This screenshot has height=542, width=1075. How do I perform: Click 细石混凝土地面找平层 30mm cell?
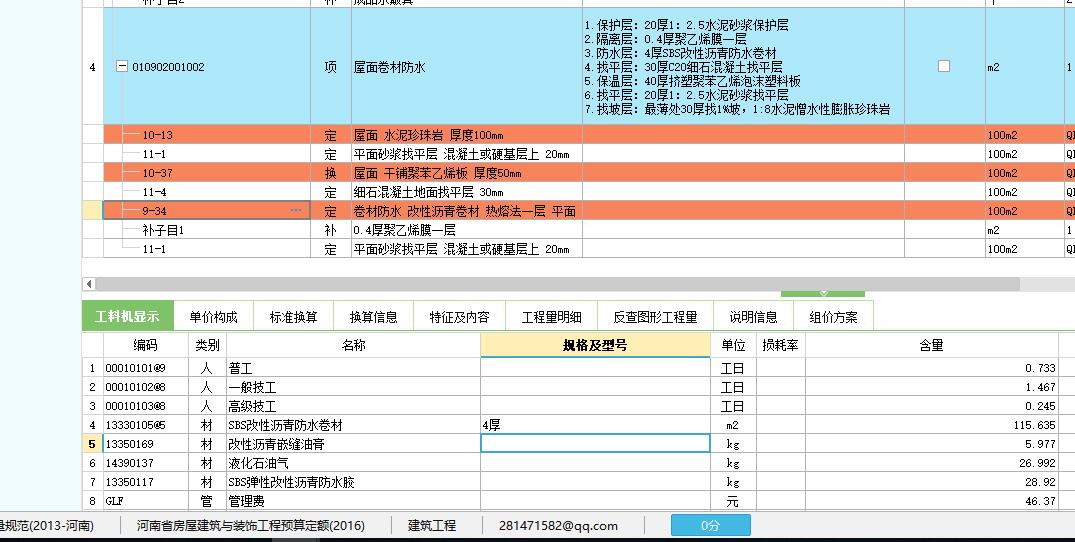tap(467, 192)
